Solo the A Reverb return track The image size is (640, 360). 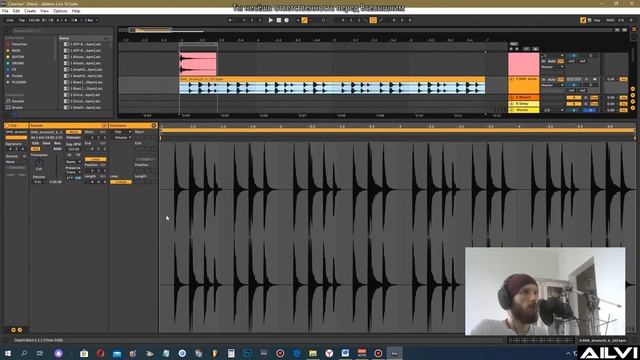point(586,98)
